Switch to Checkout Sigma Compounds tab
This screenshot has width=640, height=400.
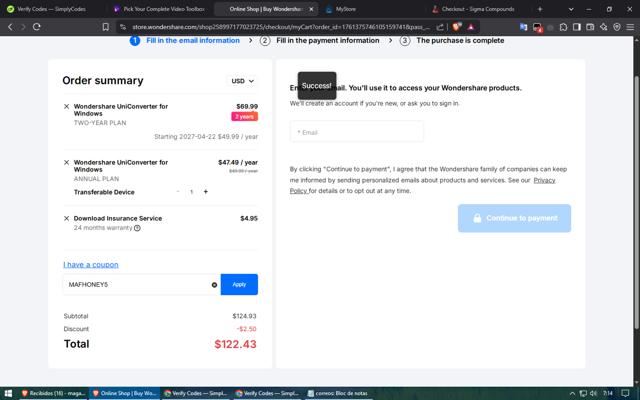pos(477,9)
